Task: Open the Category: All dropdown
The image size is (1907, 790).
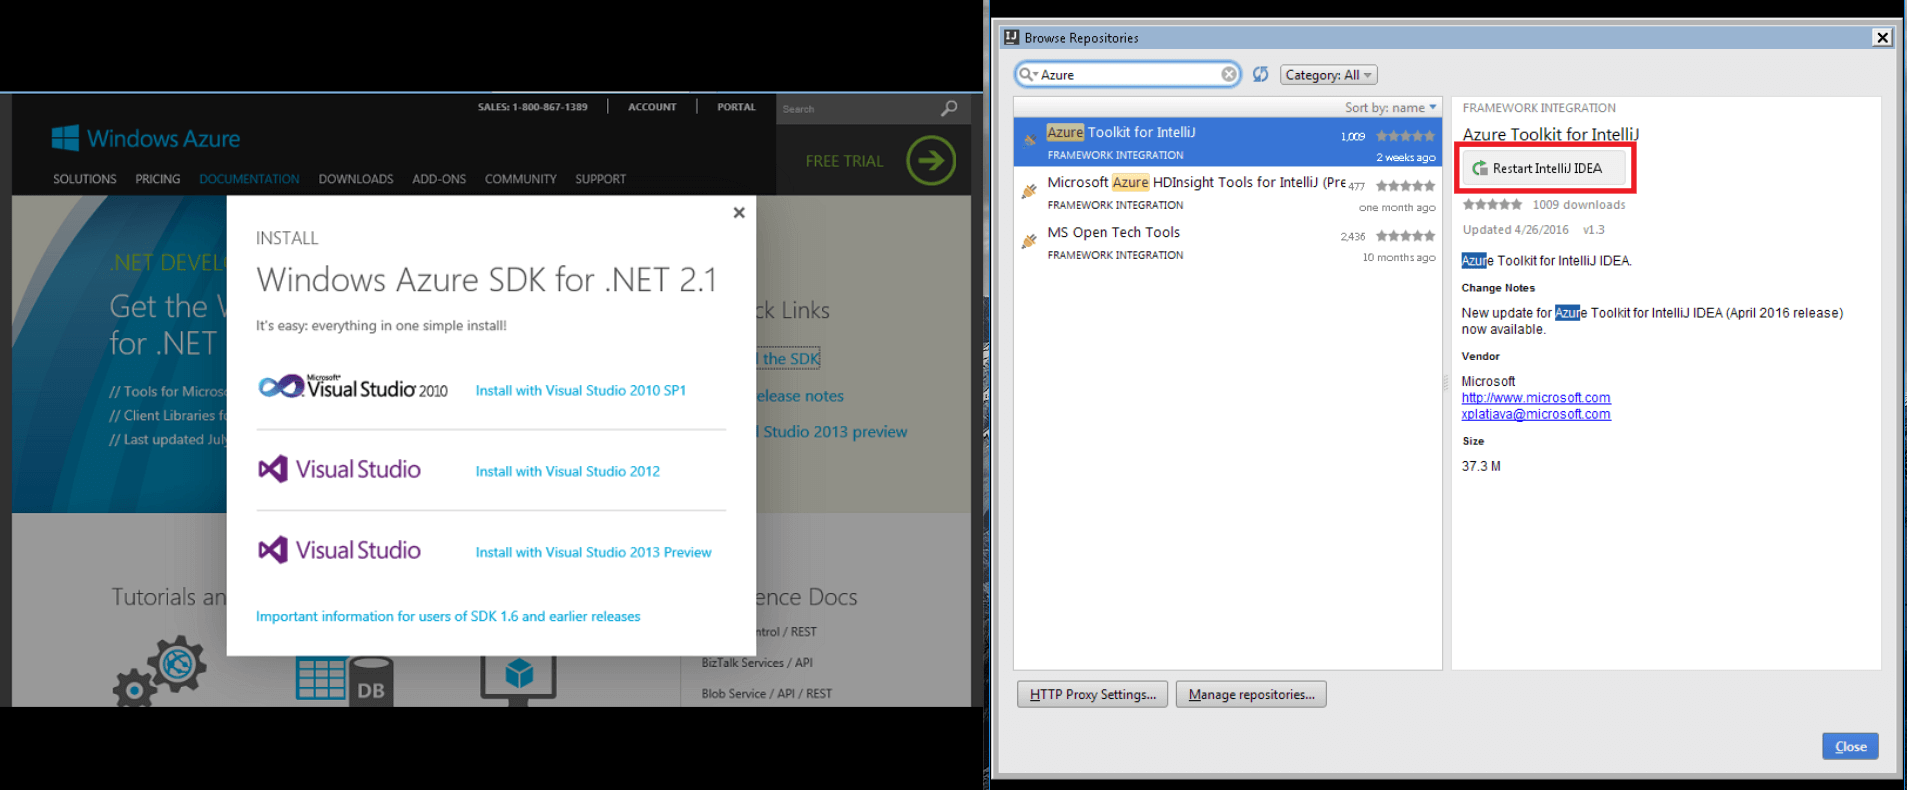Action: click(1328, 75)
